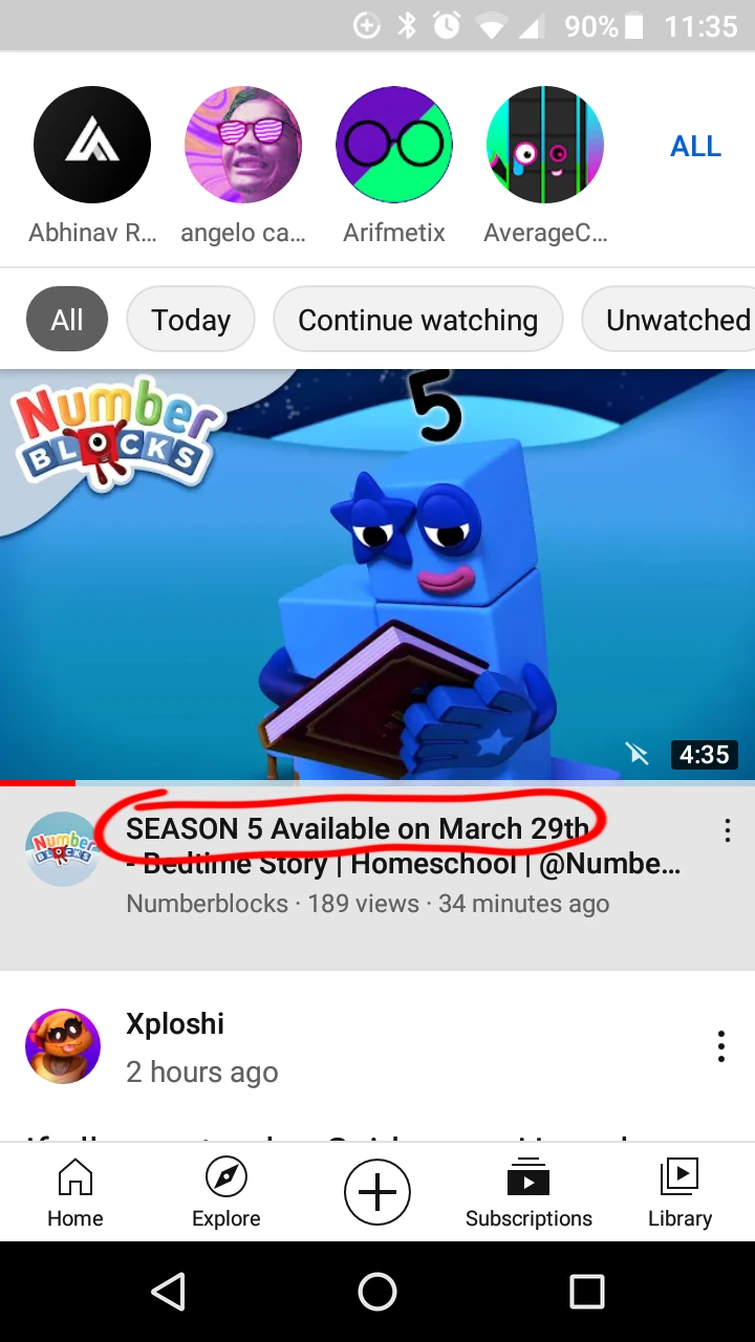View ALL subscribed channels
755x1342 pixels.
pos(695,146)
